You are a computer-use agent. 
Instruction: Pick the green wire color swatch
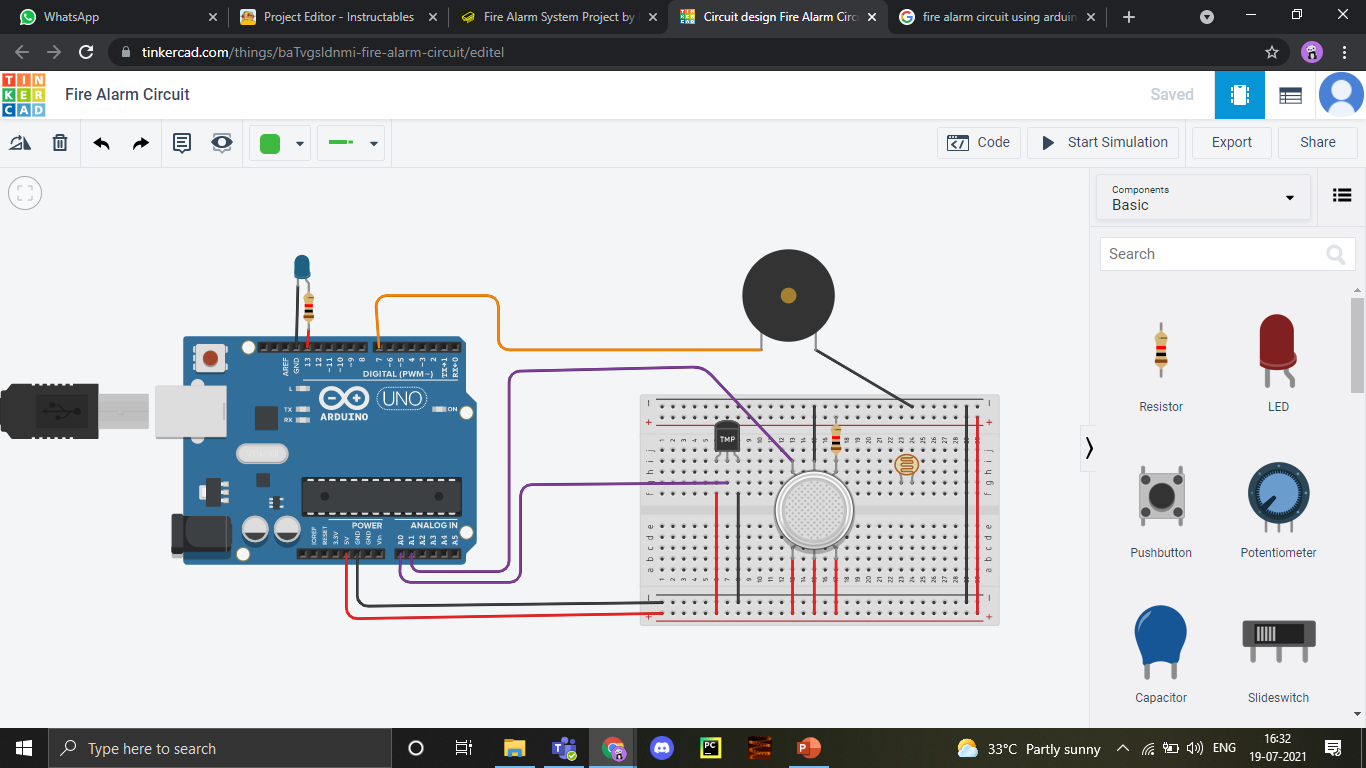point(270,143)
